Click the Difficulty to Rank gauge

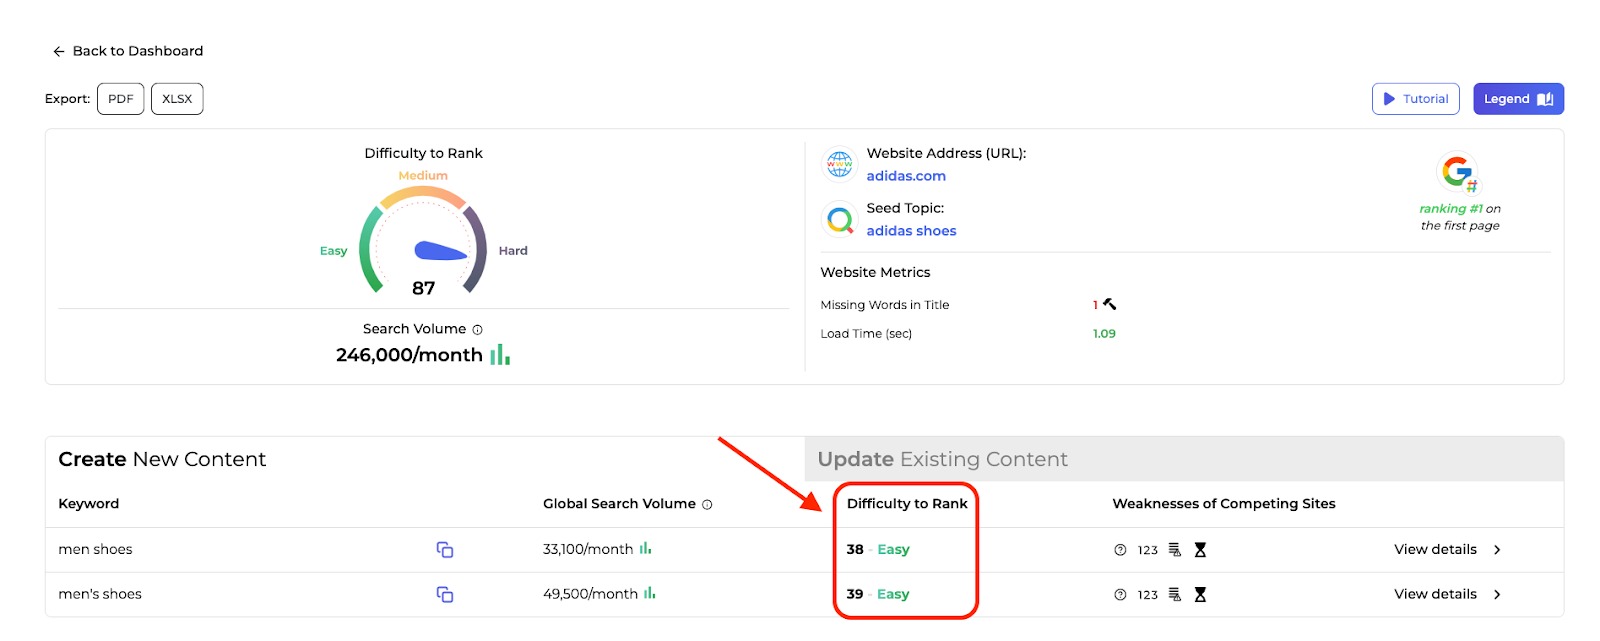click(423, 240)
